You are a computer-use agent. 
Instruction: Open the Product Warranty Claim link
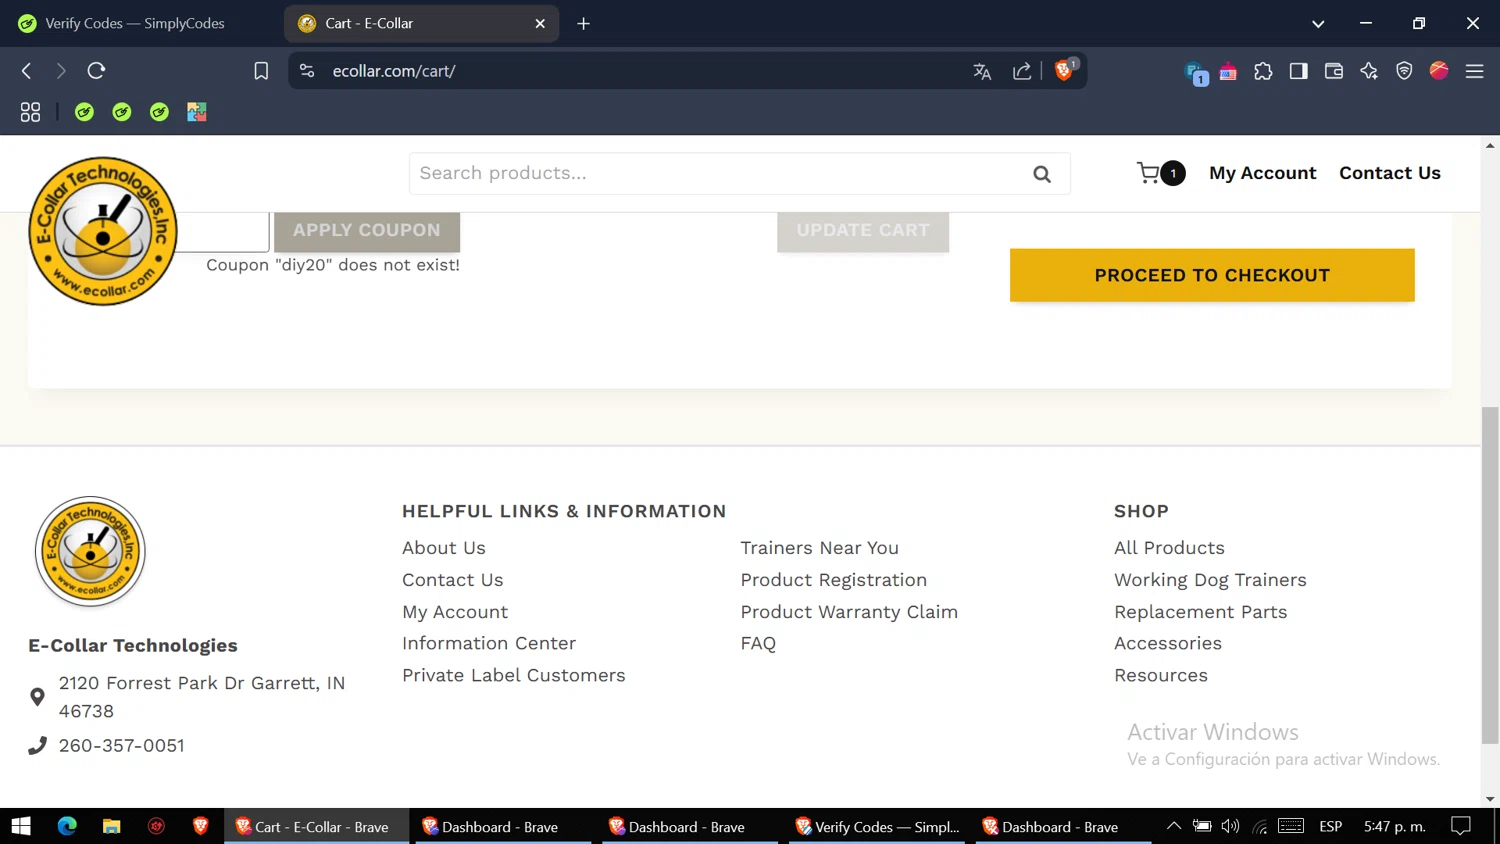click(849, 612)
